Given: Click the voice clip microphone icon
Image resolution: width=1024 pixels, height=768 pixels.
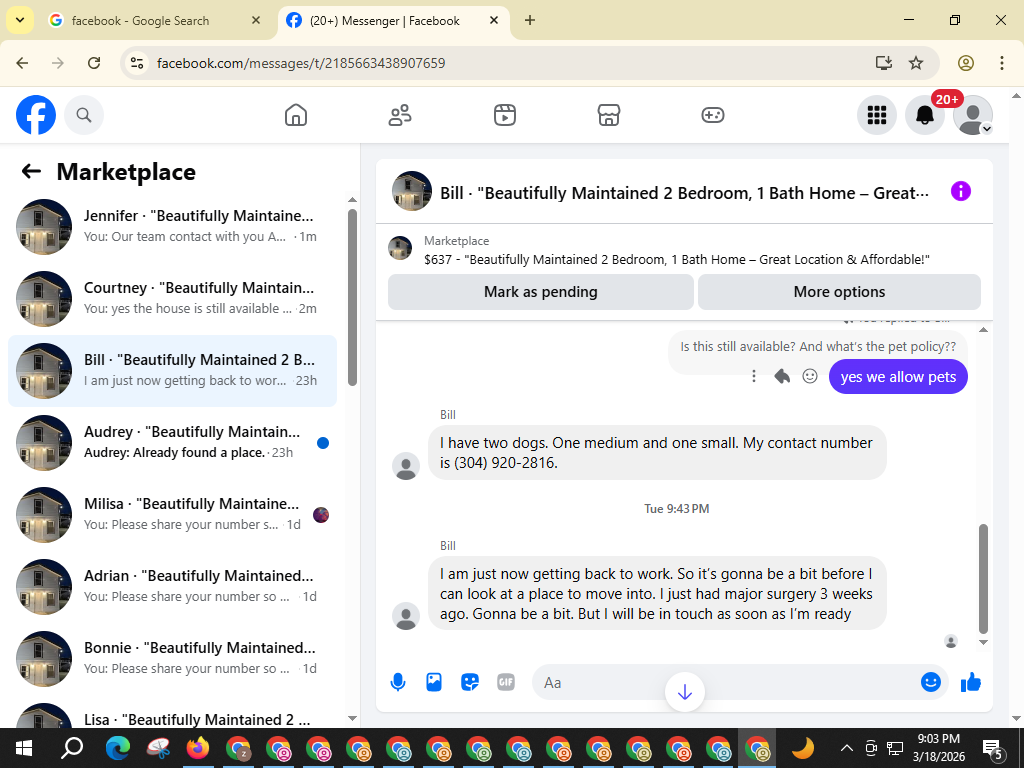Looking at the screenshot, I should (x=398, y=682).
